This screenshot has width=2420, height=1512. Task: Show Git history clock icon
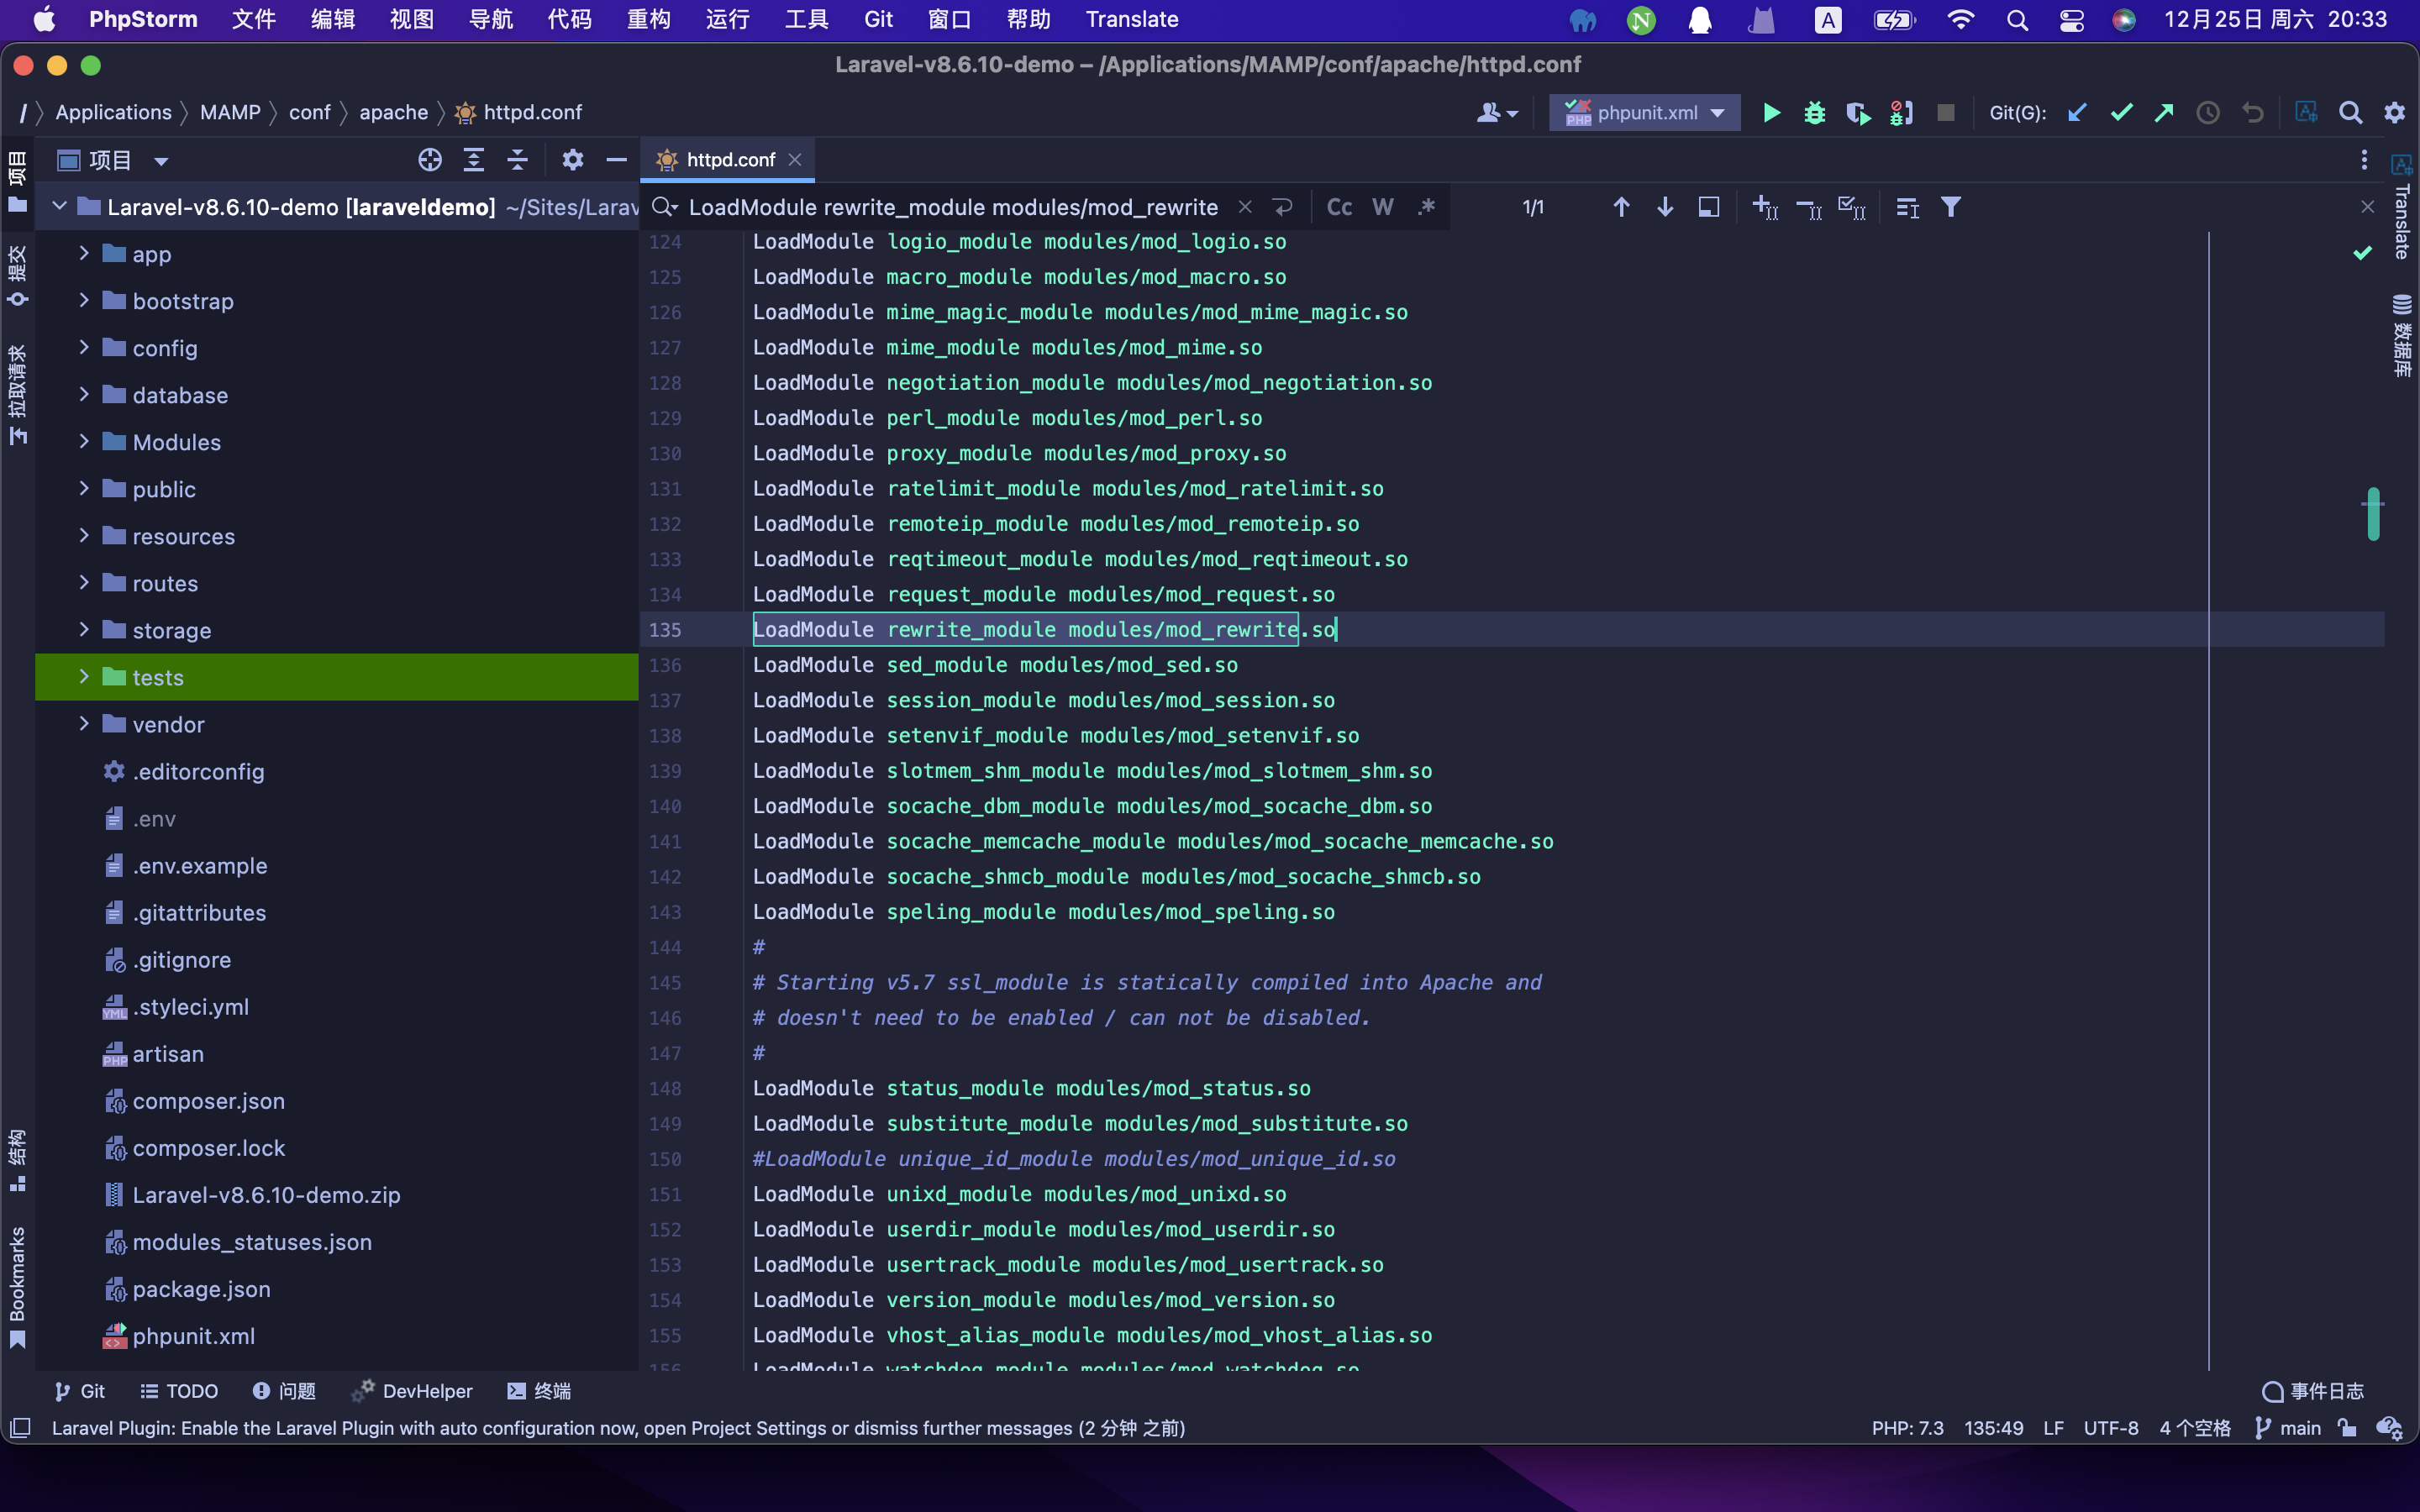[x=2208, y=112]
